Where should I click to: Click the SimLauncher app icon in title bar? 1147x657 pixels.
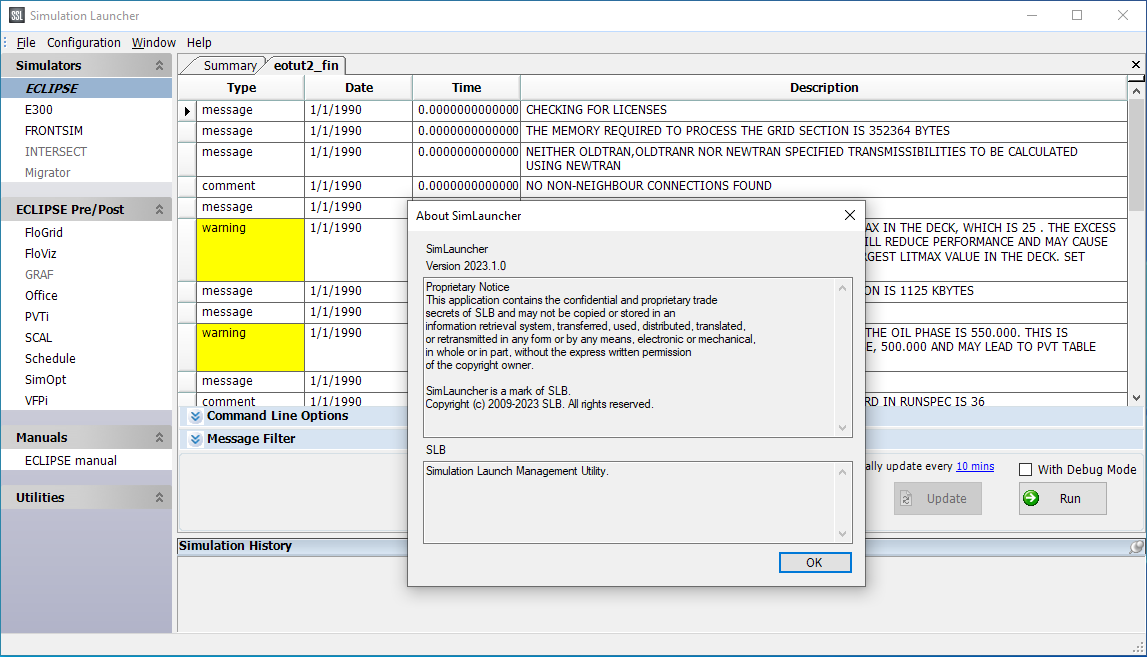pyautogui.click(x=16, y=15)
